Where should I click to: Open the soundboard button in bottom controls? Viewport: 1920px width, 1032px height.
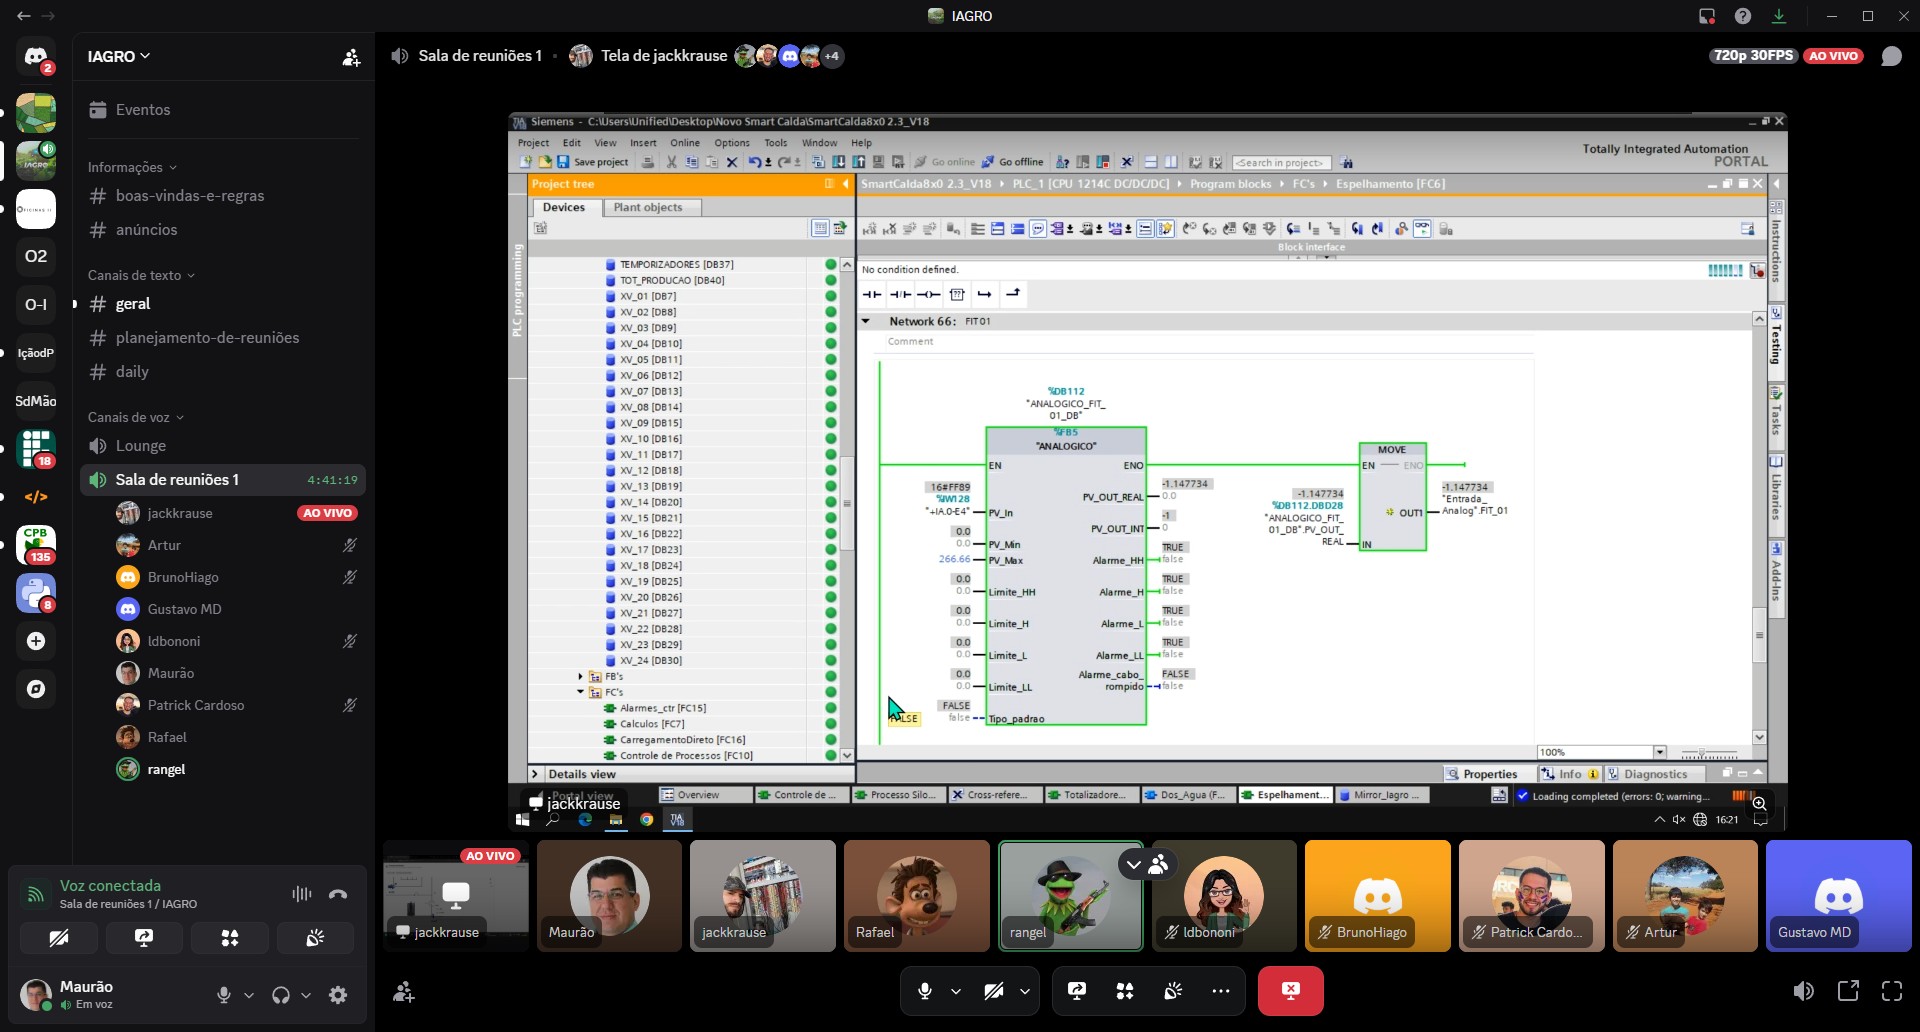coord(1174,991)
